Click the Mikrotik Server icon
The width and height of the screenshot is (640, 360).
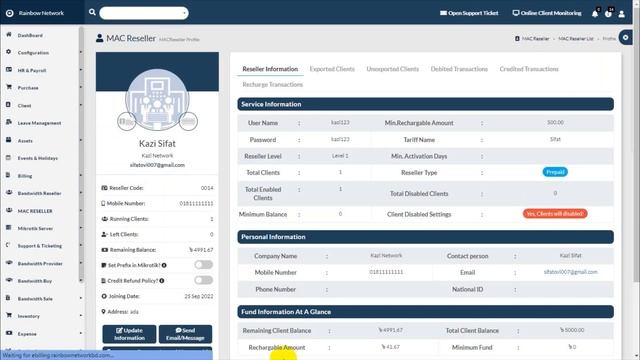pos(9,227)
